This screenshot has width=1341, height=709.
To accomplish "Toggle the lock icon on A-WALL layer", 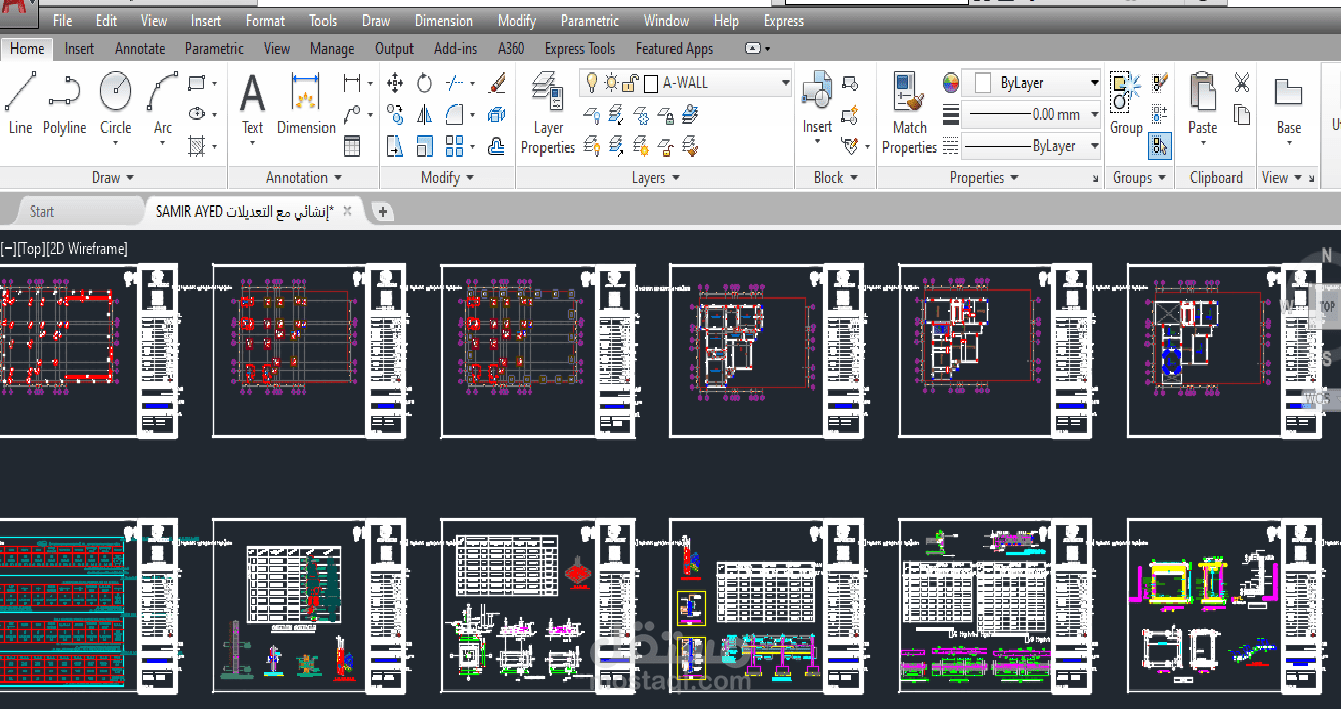I will (x=632, y=82).
